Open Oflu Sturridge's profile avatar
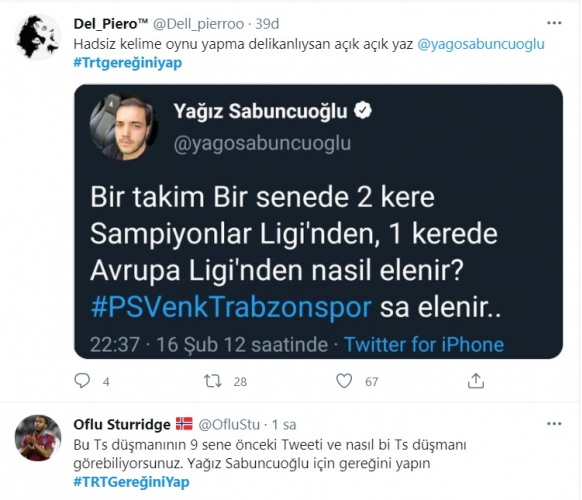This screenshot has width=582, height=500. point(38,438)
